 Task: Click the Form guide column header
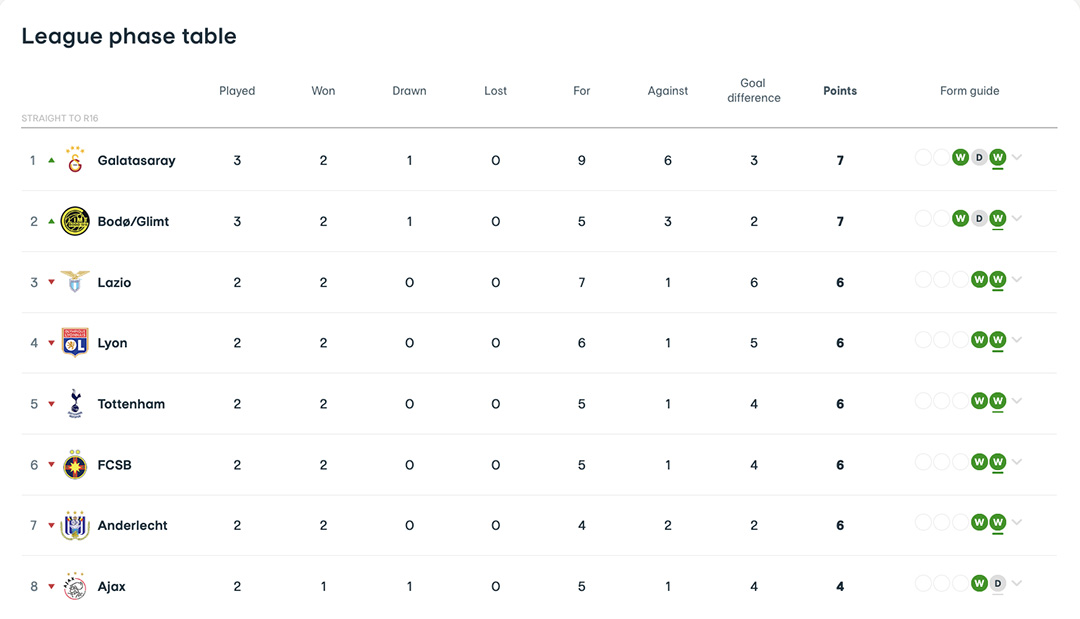tap(969, 91)
